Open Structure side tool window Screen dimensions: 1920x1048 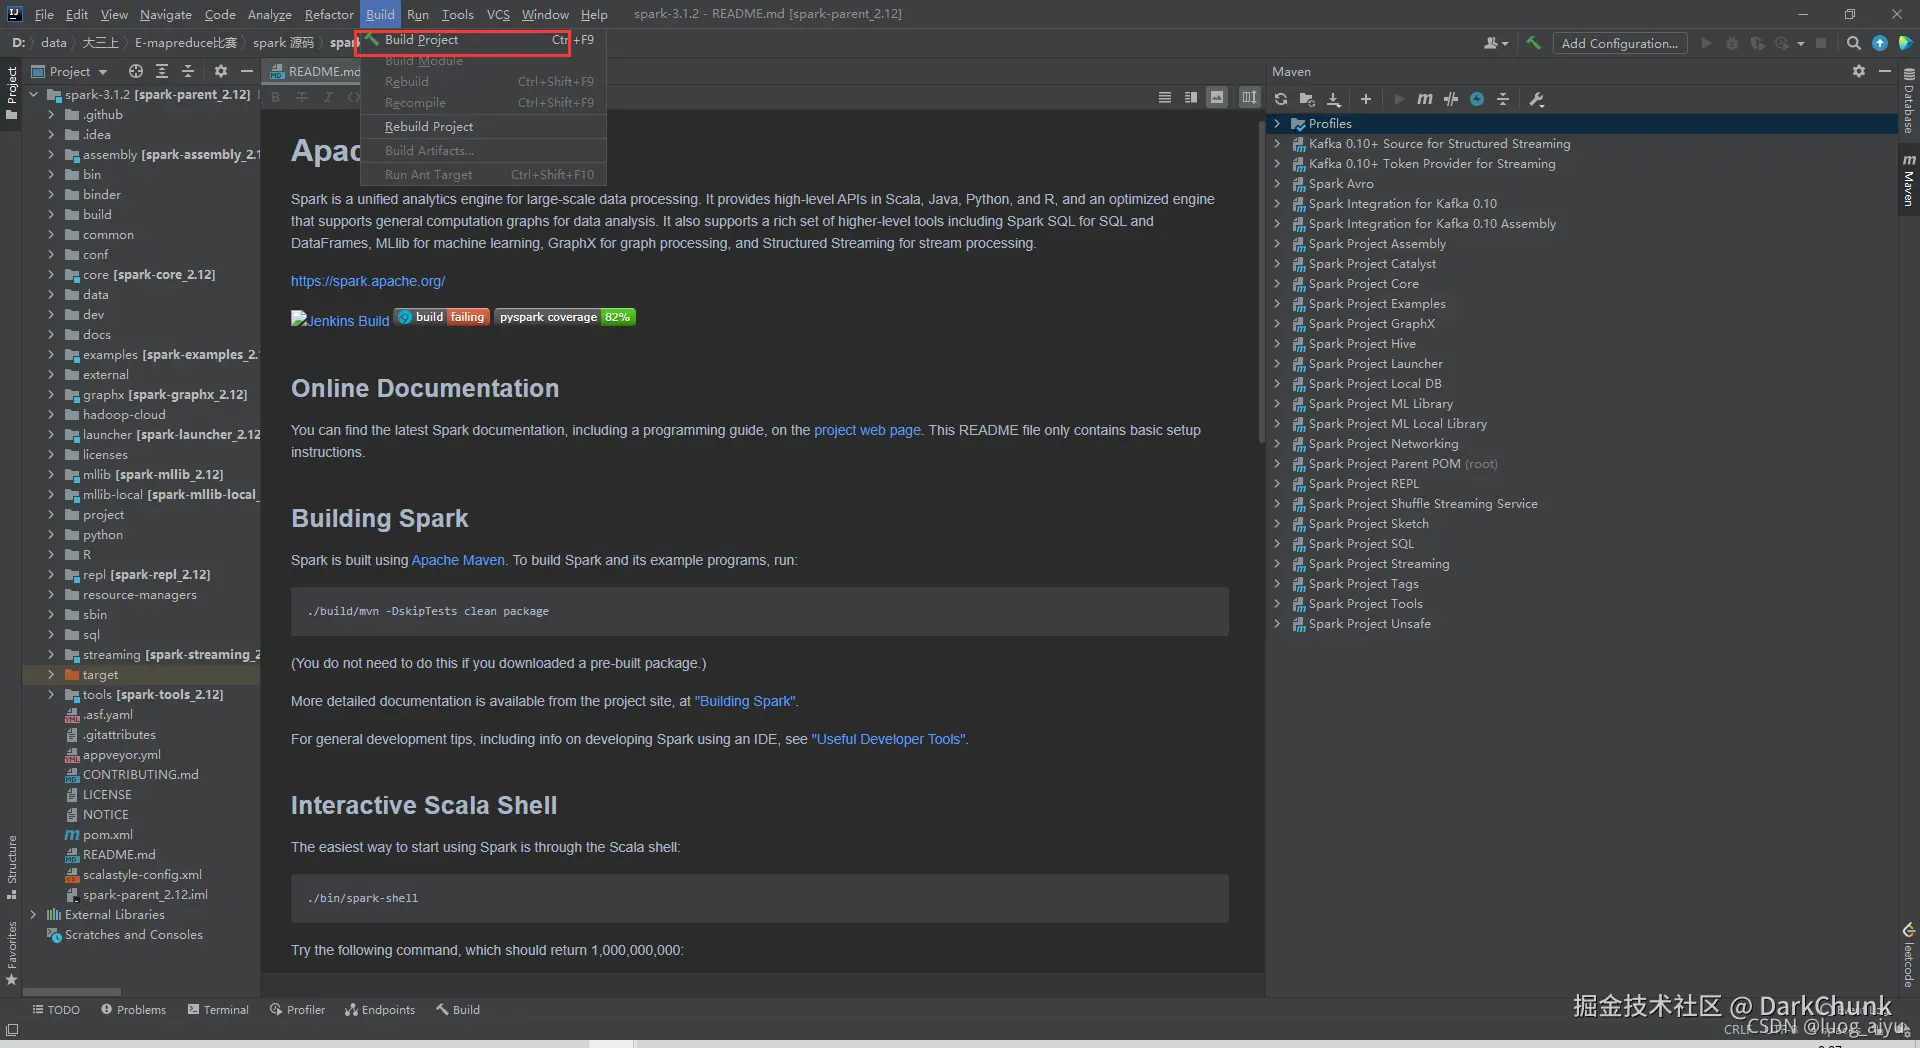12,866
